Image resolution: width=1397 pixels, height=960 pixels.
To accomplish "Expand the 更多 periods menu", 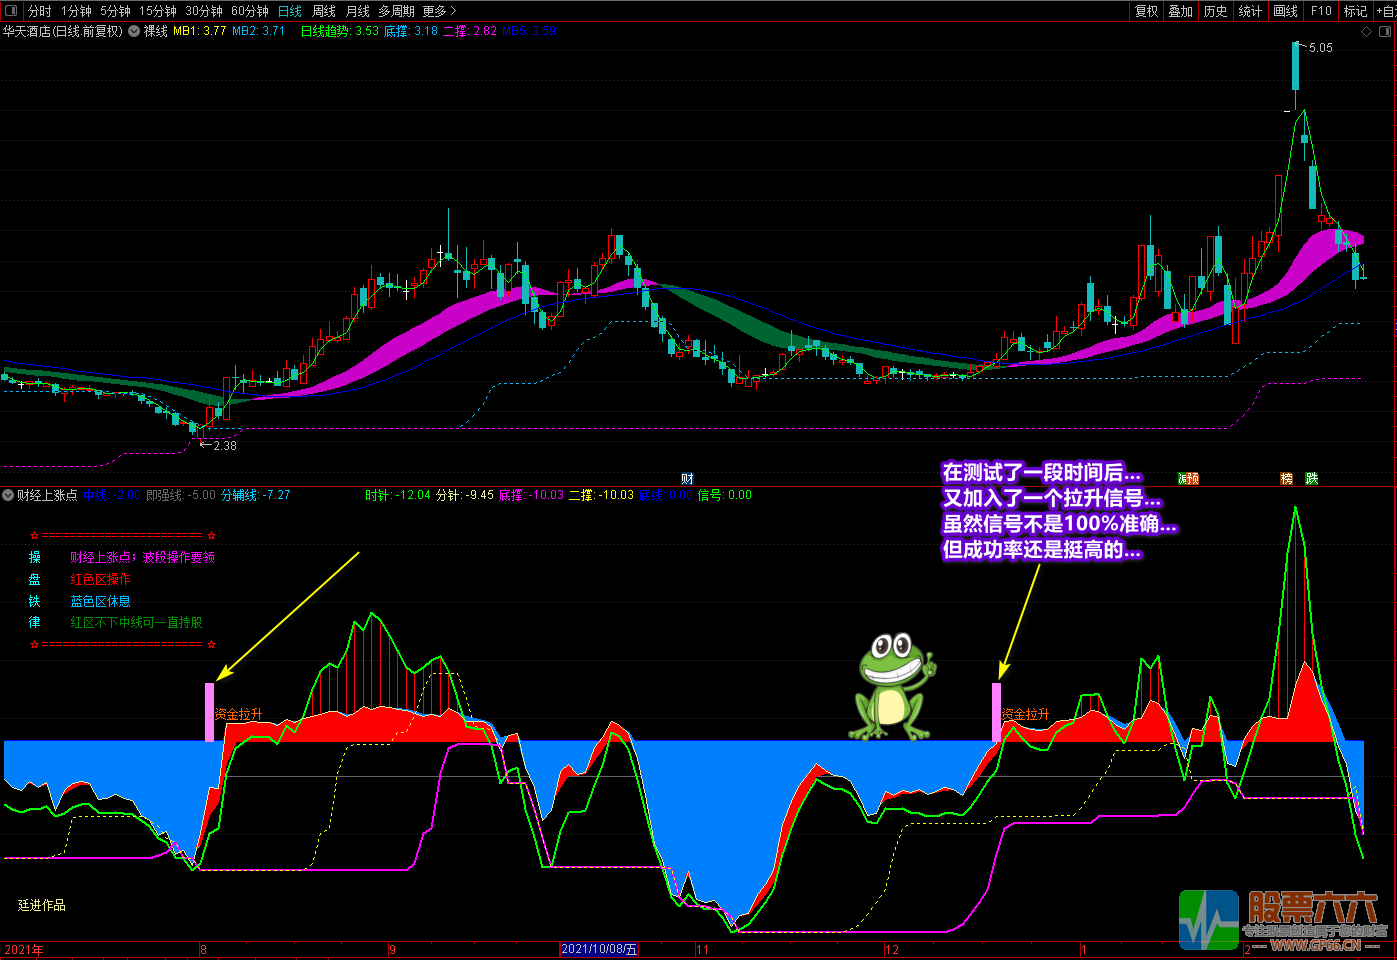I will pyautogui.click(x=438, y=11).
